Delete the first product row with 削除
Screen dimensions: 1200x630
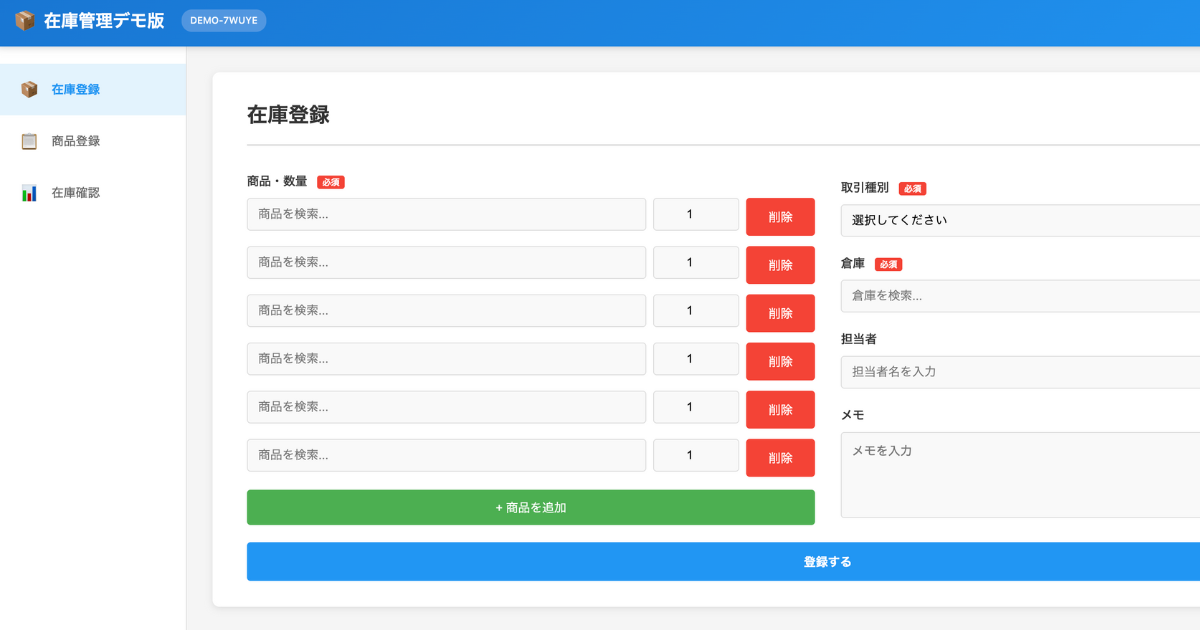point(780,217)
